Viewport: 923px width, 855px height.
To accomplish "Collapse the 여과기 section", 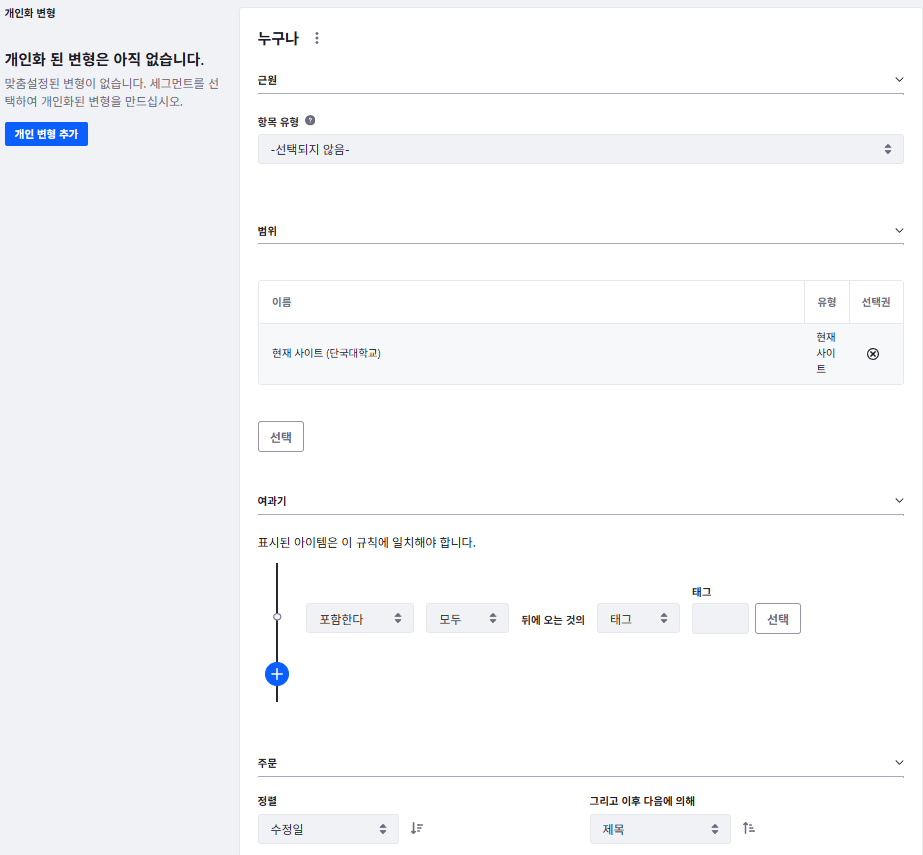I will coord(898,500).
